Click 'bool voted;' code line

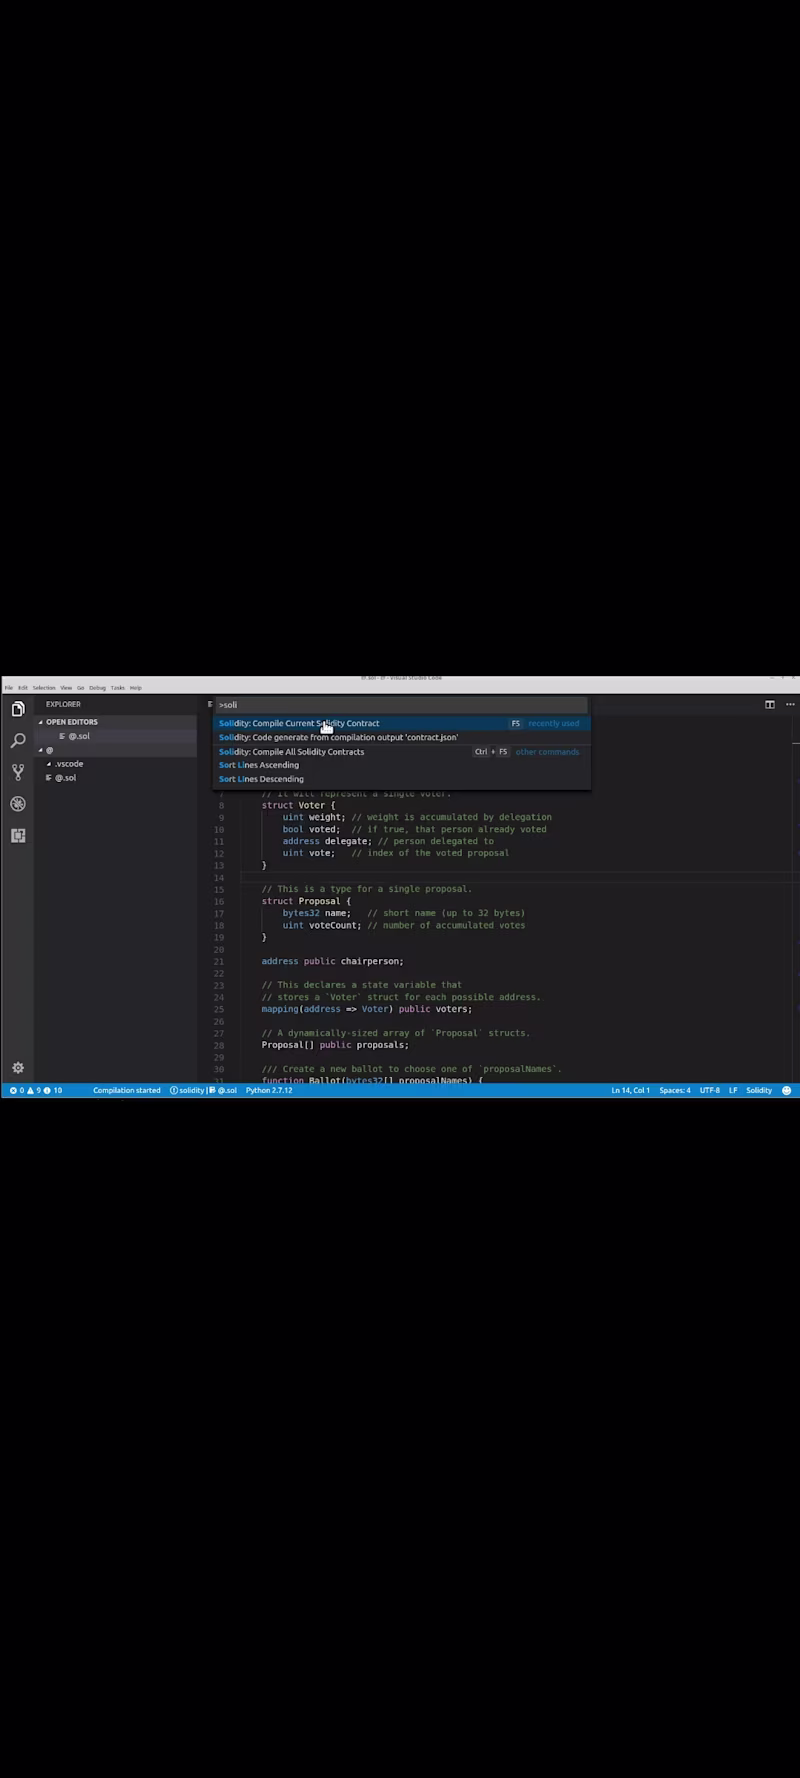[312, 829]
